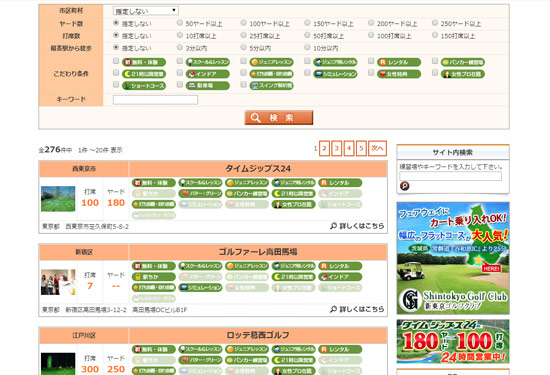The height and width of the screenshot is (375, 550).
Task: Click 詳しくはこちら for タイムジップス24
Action: [357, 226]
